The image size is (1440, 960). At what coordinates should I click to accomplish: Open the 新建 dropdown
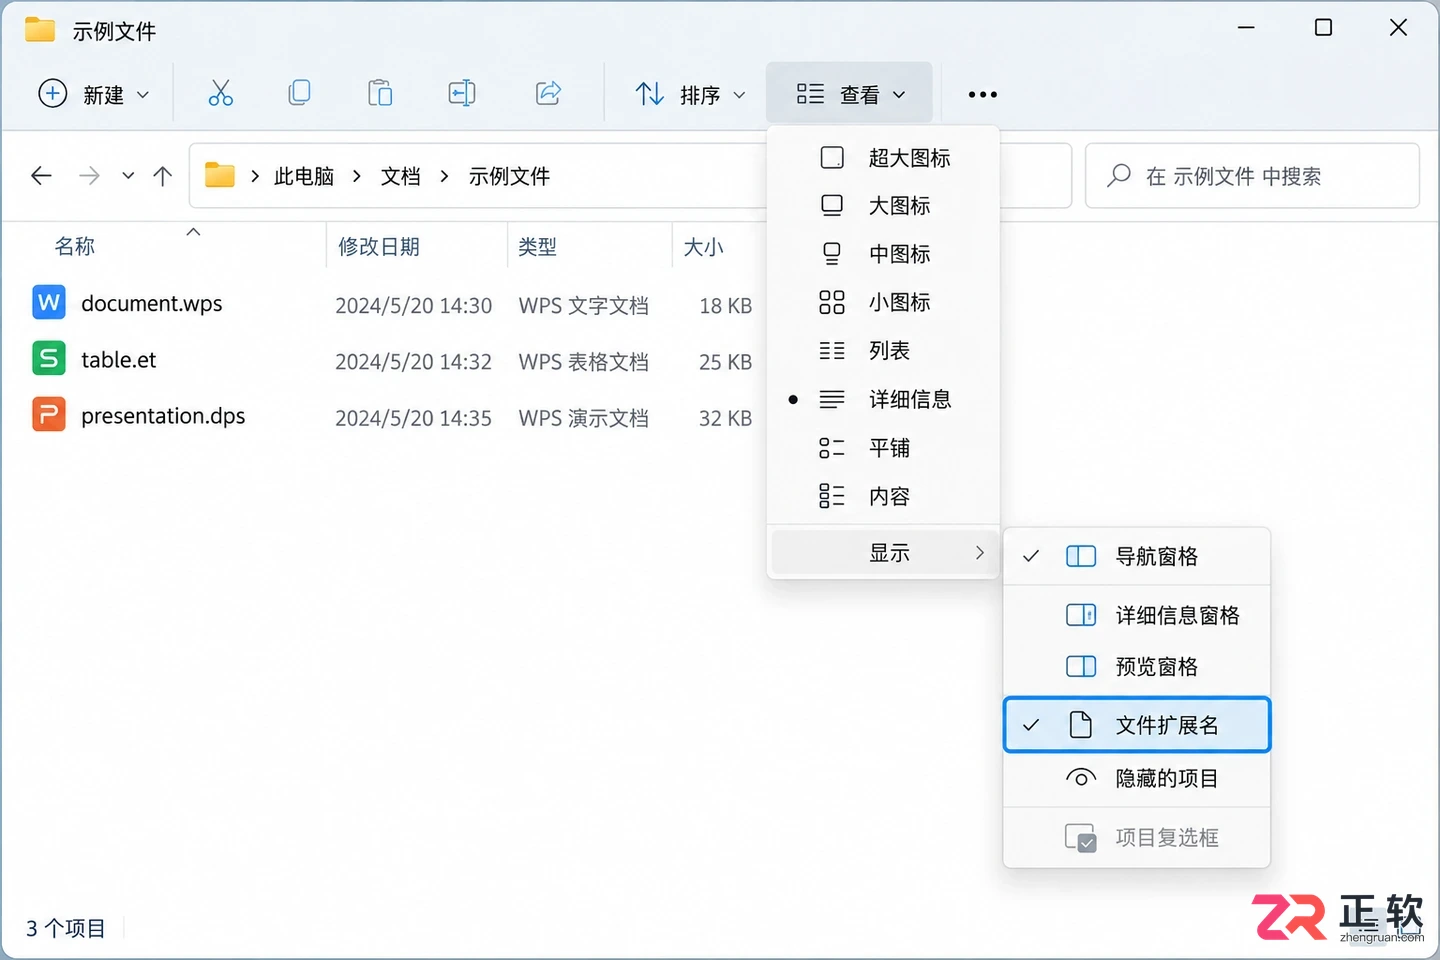coord(93,94)
